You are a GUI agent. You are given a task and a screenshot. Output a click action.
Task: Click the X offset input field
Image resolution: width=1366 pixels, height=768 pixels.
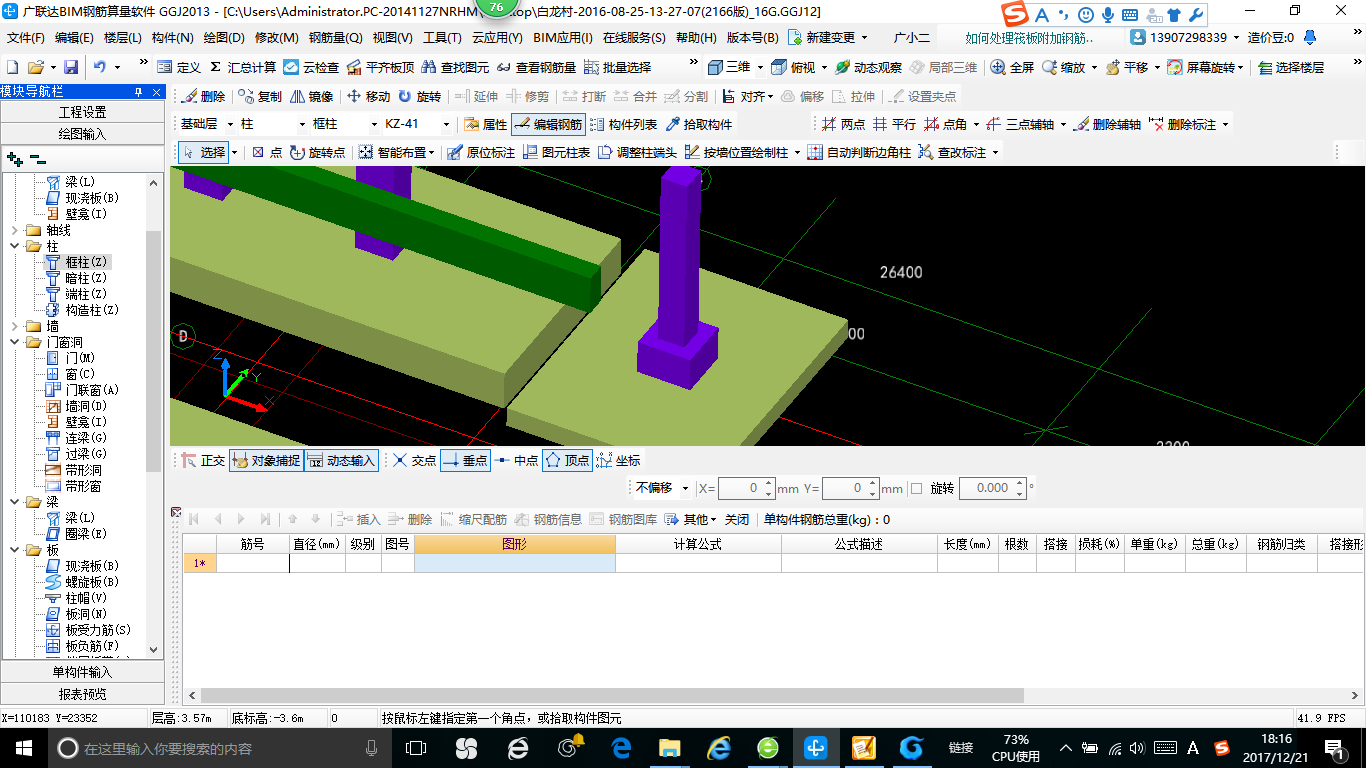pyautogui.click(x=746, y=488)
